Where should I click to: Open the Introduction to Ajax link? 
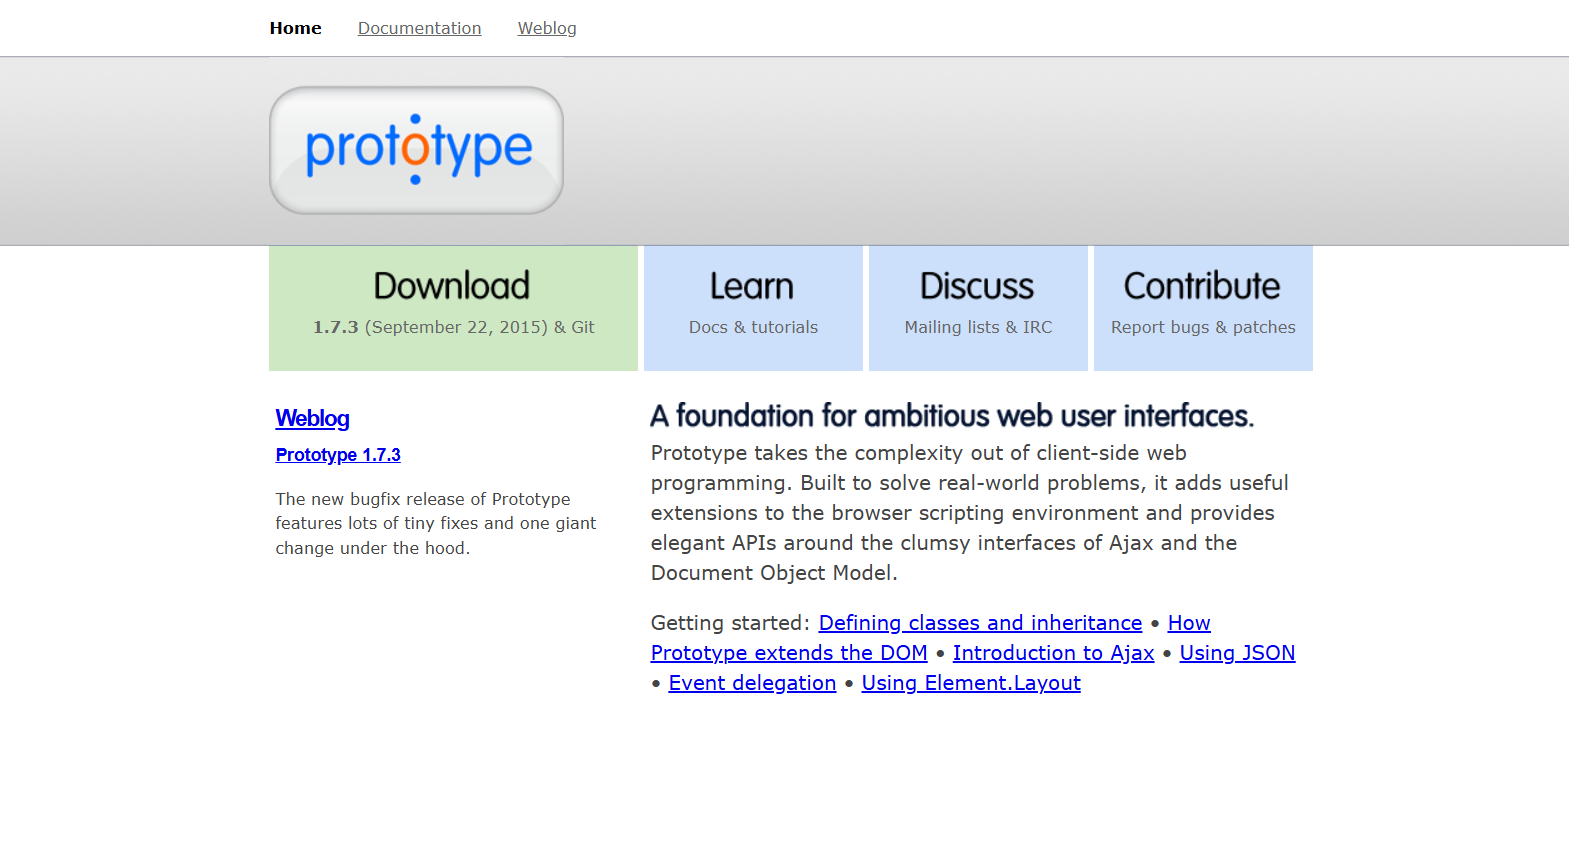1053,653
